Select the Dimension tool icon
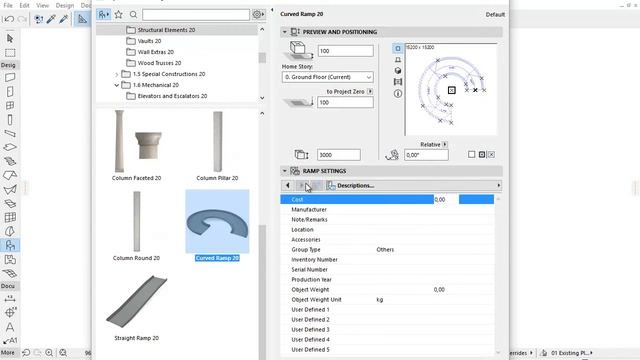 10,298
